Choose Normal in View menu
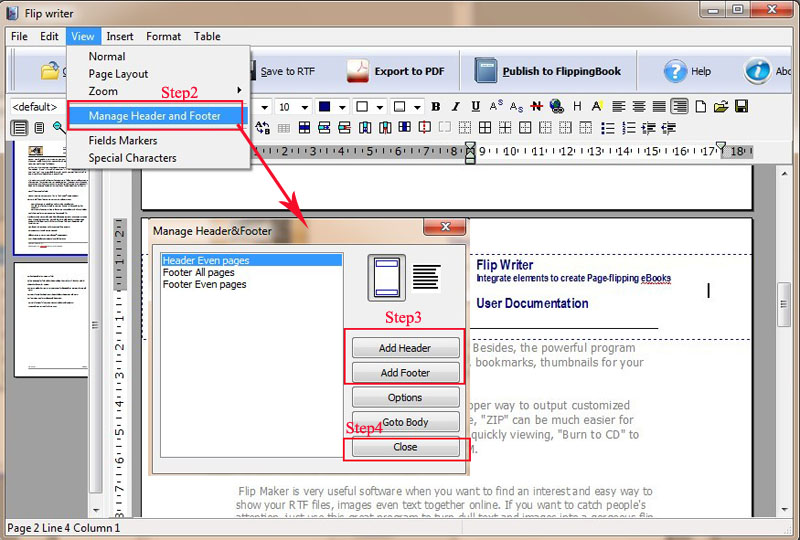The image size is (800, 540). [x=159, y=56]
